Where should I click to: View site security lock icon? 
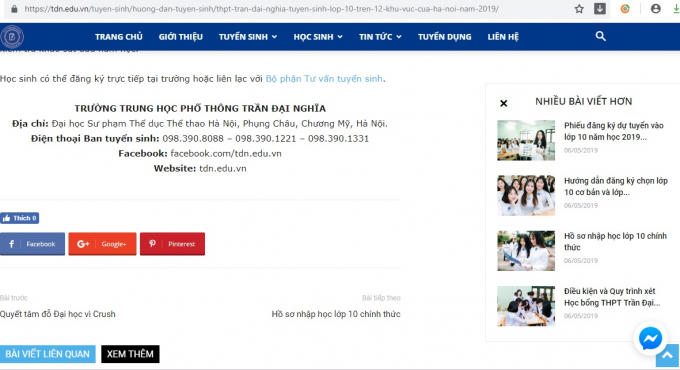coord(14,9)
